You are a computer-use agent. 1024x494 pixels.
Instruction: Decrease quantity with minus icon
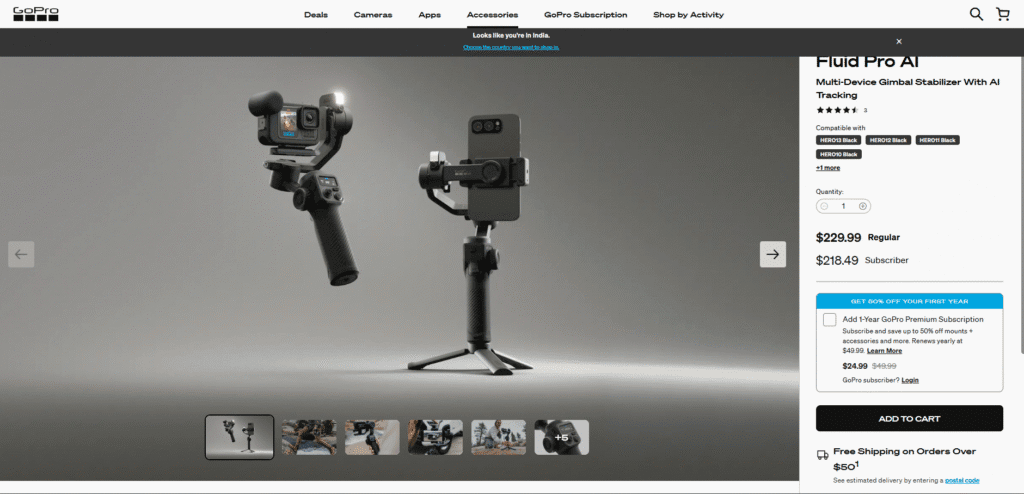pos(825,206)
